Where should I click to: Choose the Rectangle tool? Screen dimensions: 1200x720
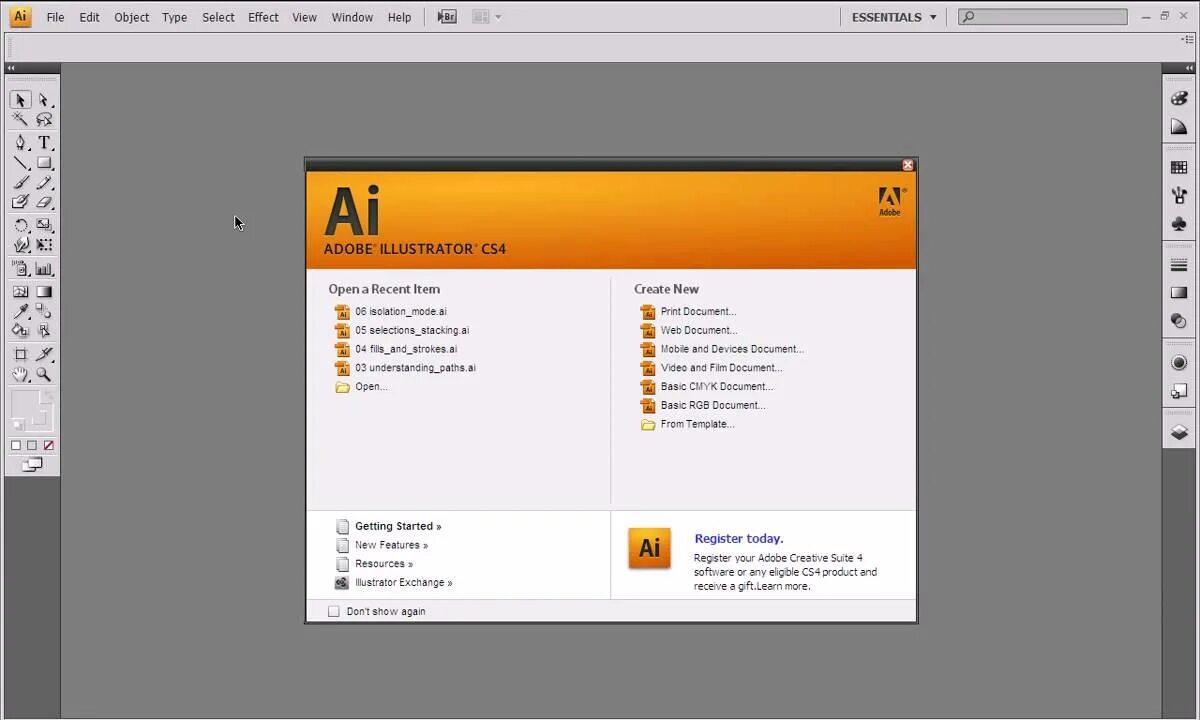click(x=44, y=163)
